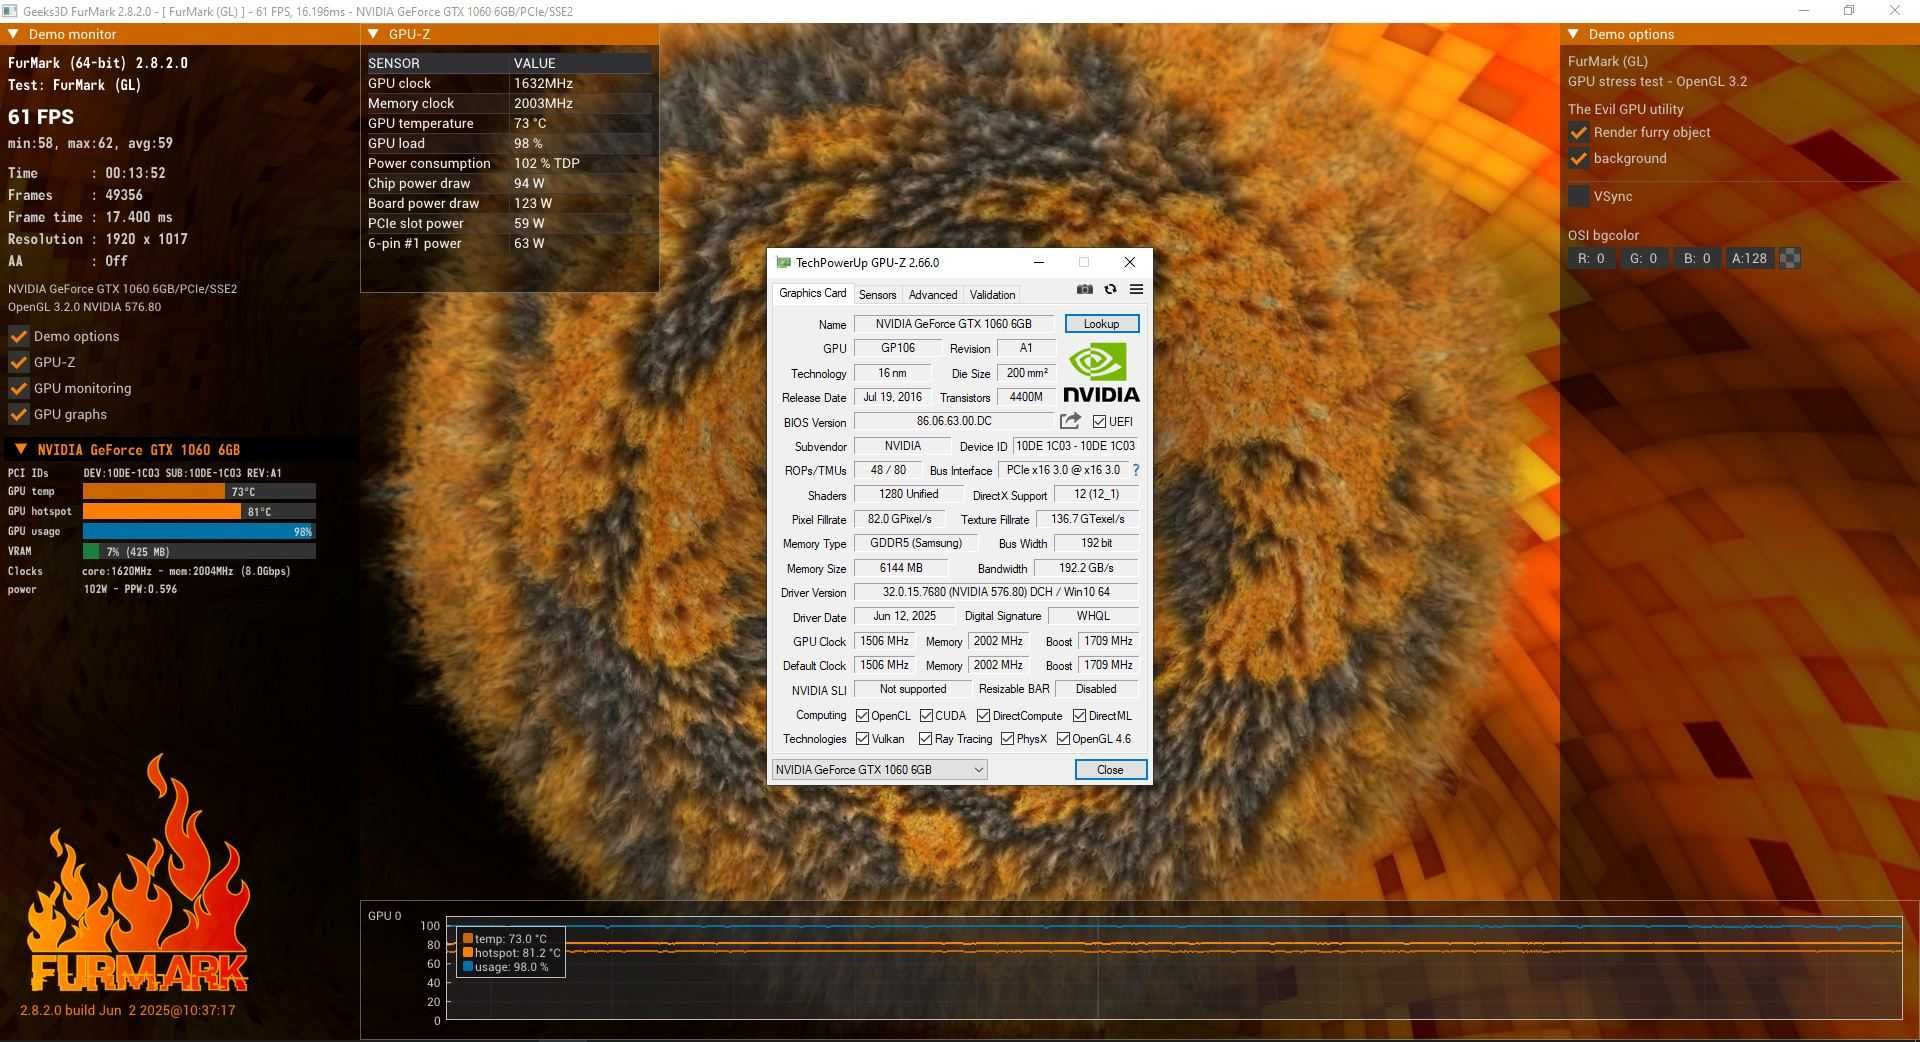1920x1042 pixels.
Task: Click the Memory Size 6144 MB field
Action: pos(901,568)
